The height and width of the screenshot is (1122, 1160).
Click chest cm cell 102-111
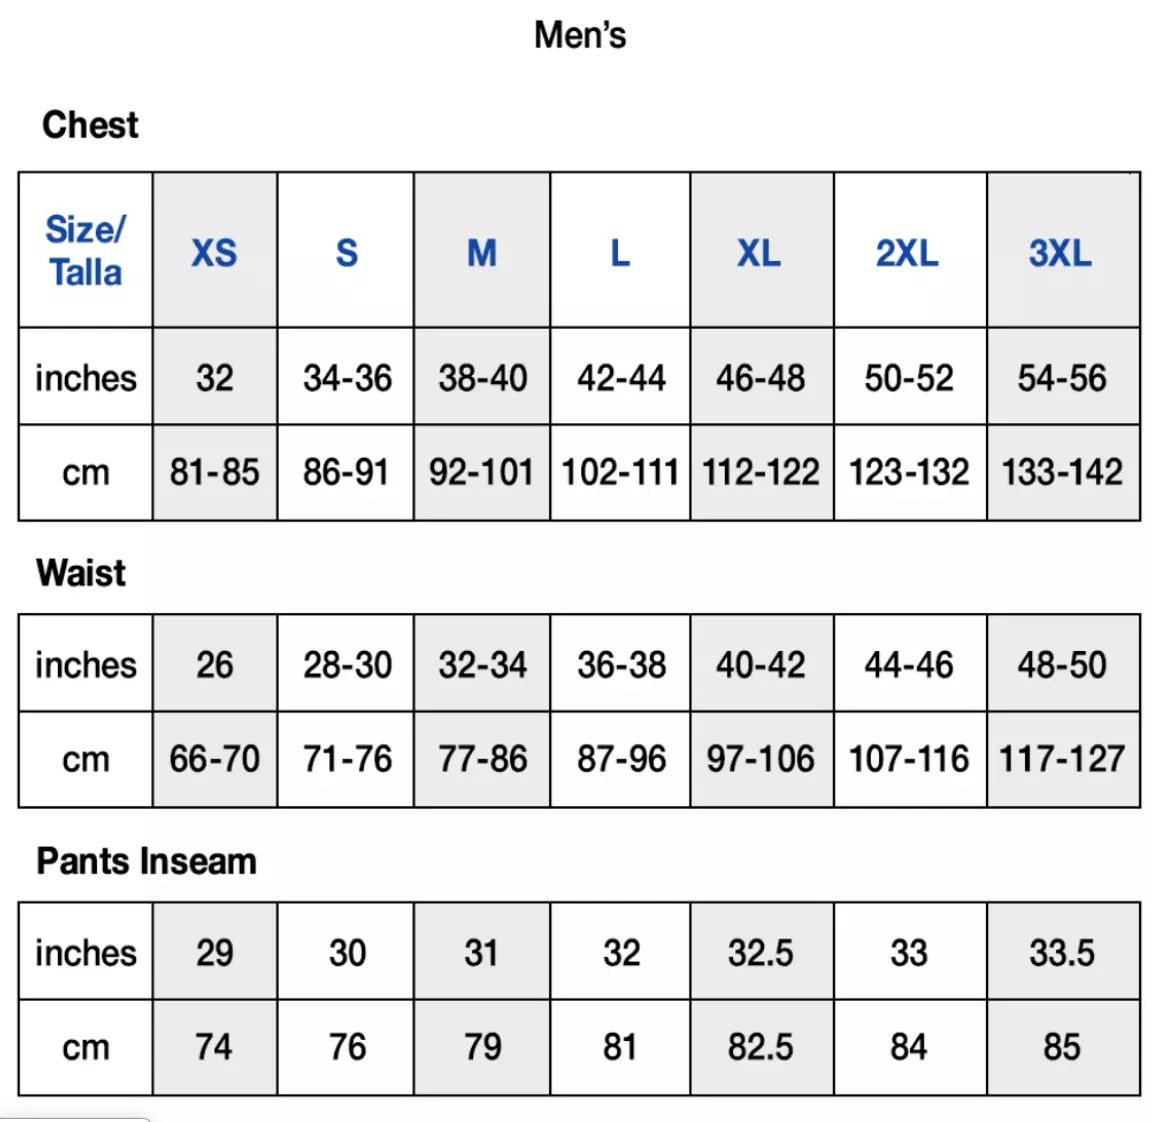pos(620,473)
